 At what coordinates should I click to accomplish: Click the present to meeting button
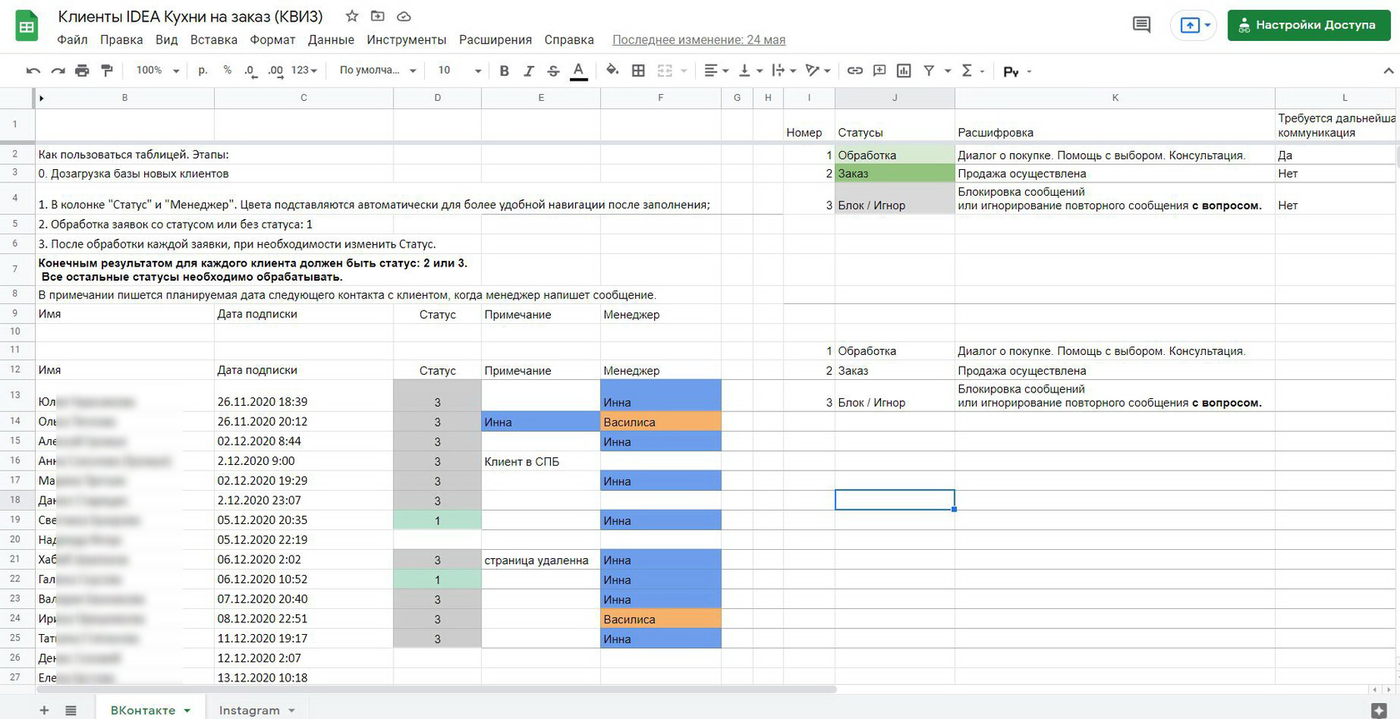pos(1193,25)
